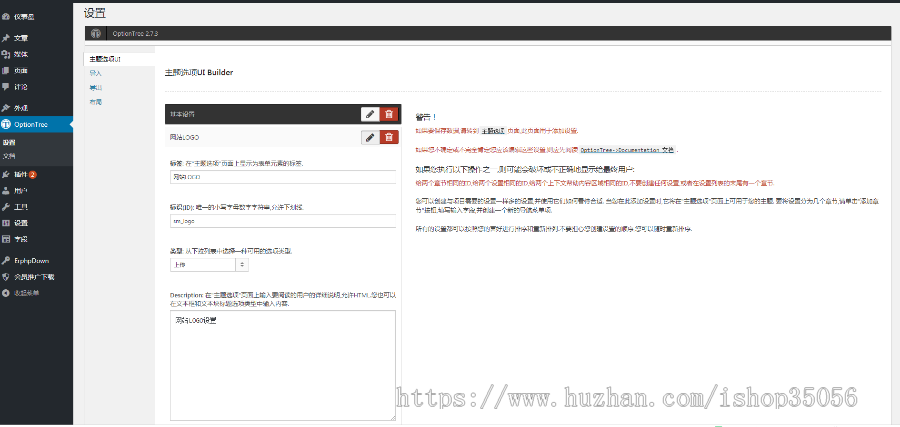Click the pencil edit icon on 基本设置 row
900x427 pixels.
370,114
